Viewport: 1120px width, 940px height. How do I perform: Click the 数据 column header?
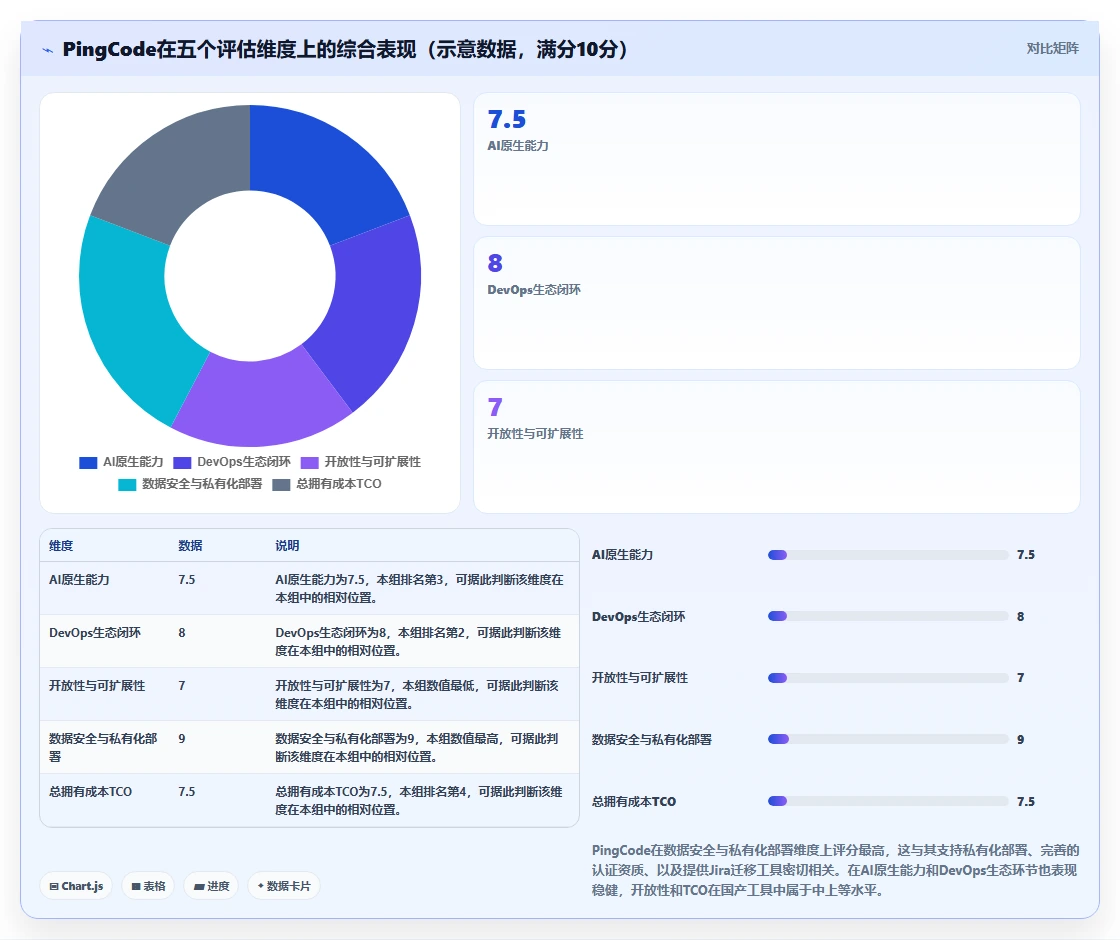pos(190,546)
